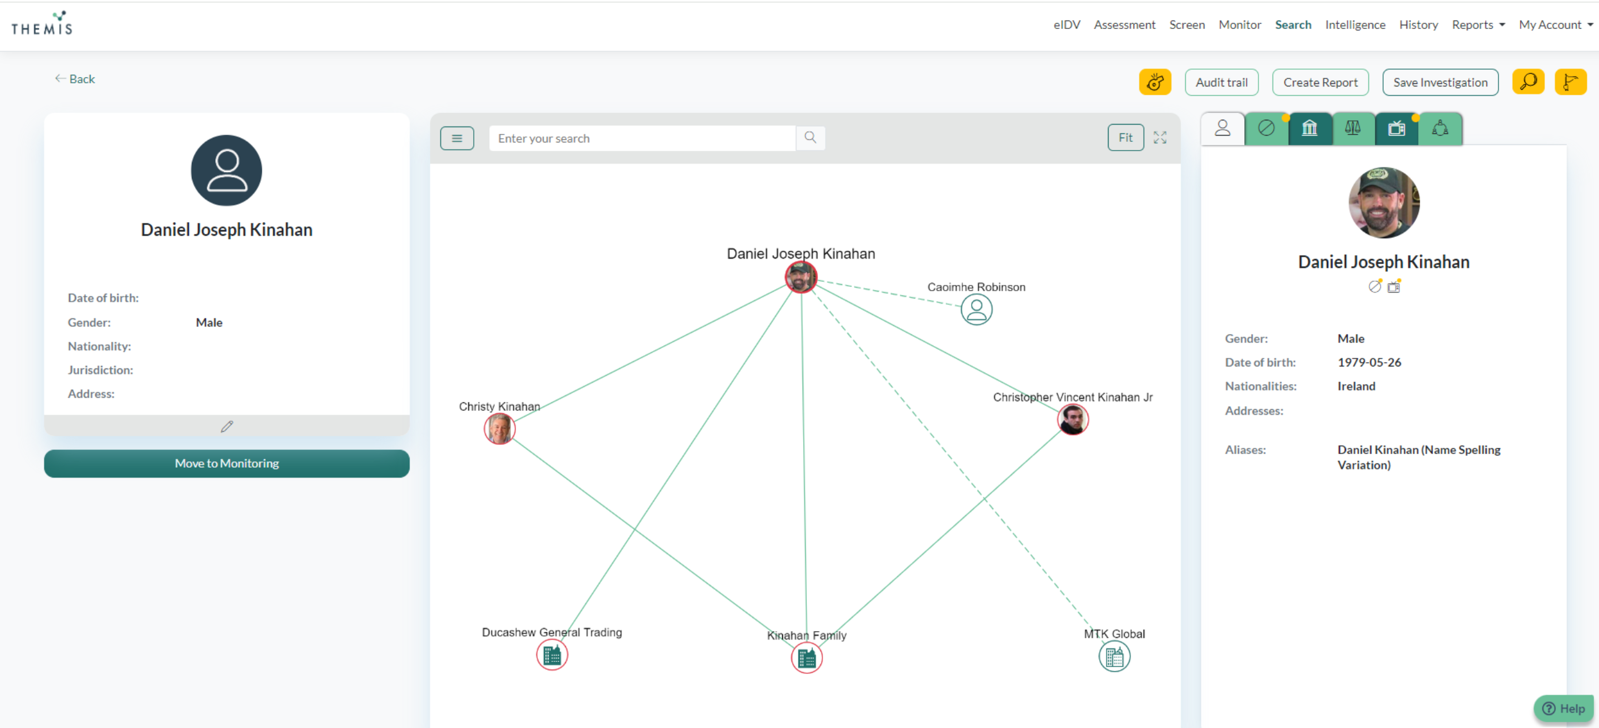Open the eIDV menu item

(x=1067, y=25)
